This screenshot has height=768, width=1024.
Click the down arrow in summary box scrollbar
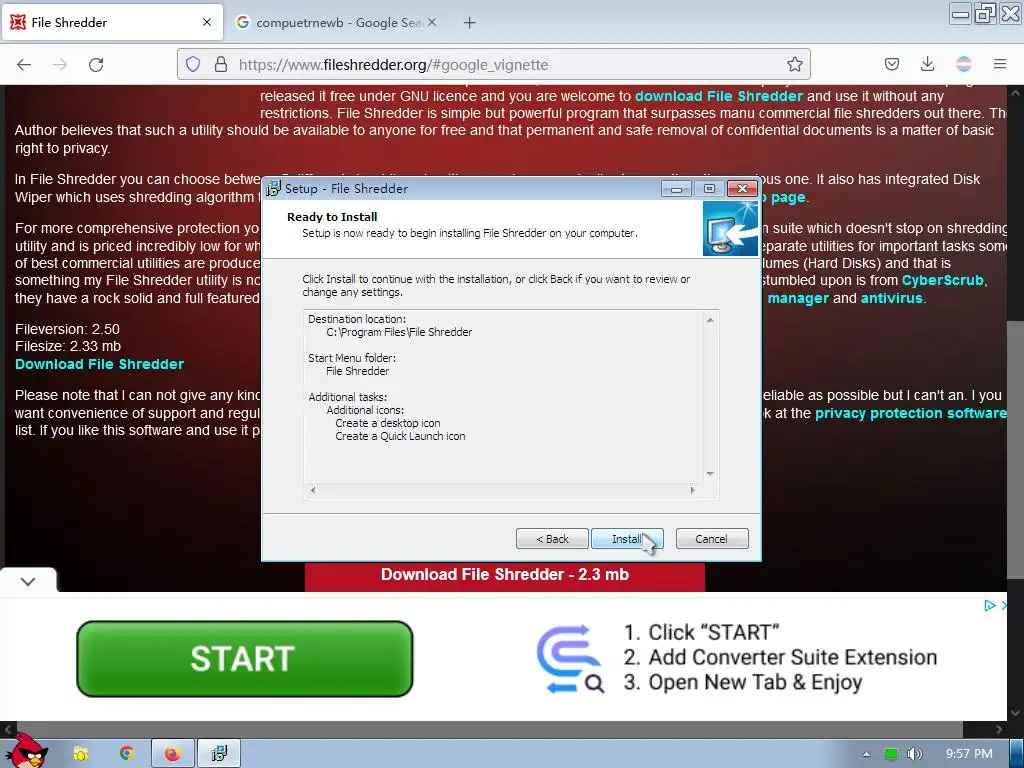(710, 473)
